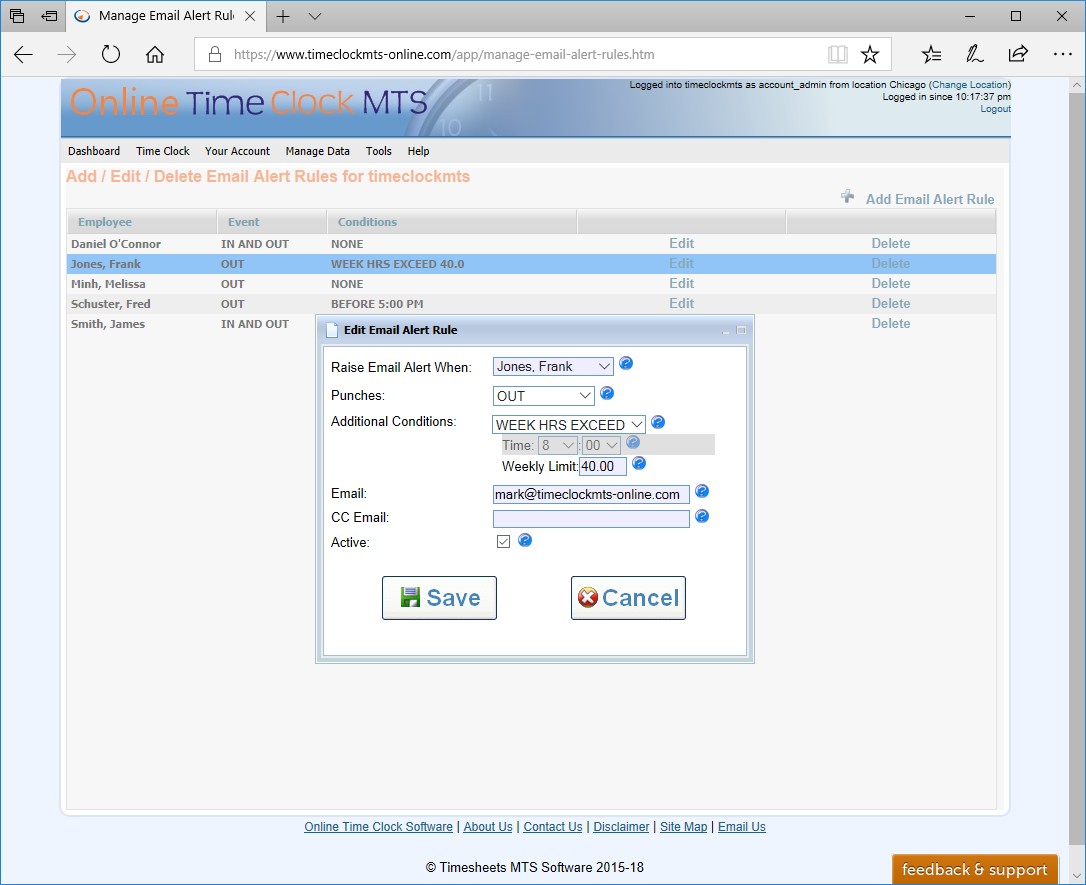
Task: Open the Time Clock menu
Action: click(163, 151)
